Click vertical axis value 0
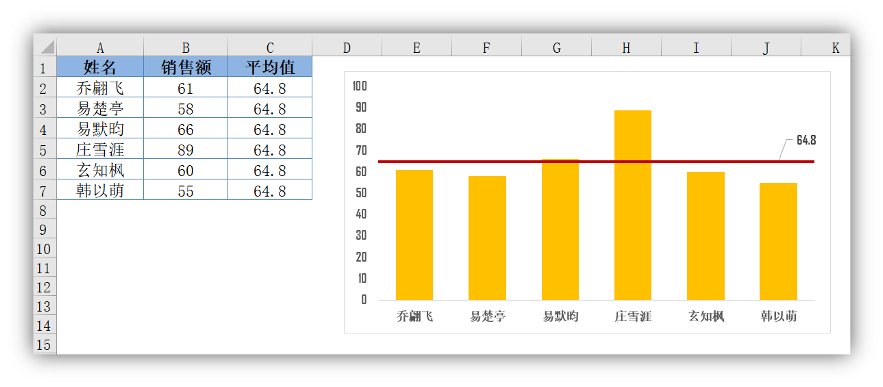Viewport: 883px width, 387px height. [364, 300]
